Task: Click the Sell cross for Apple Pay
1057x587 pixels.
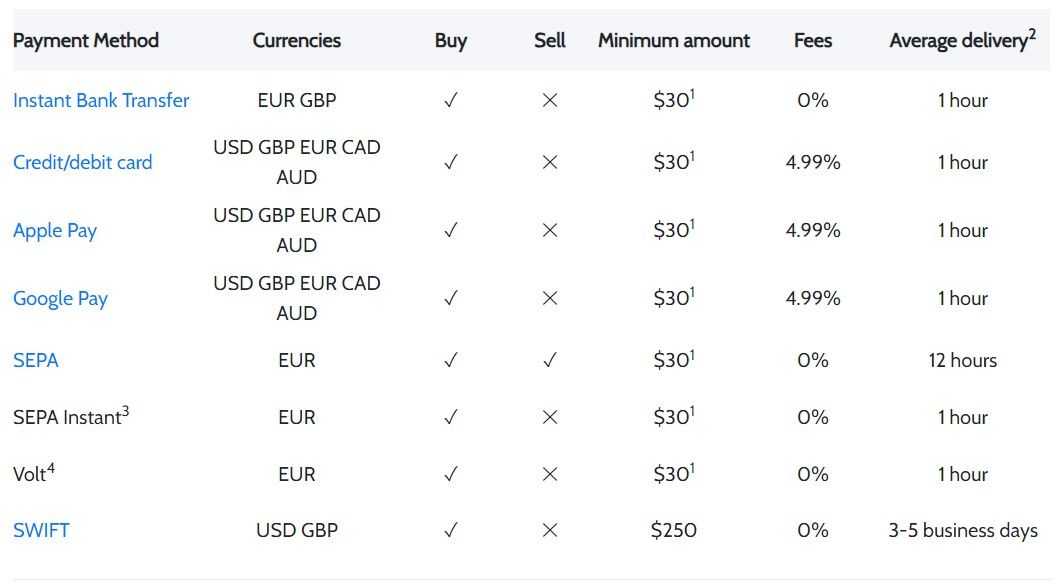Action: [549, 230]
